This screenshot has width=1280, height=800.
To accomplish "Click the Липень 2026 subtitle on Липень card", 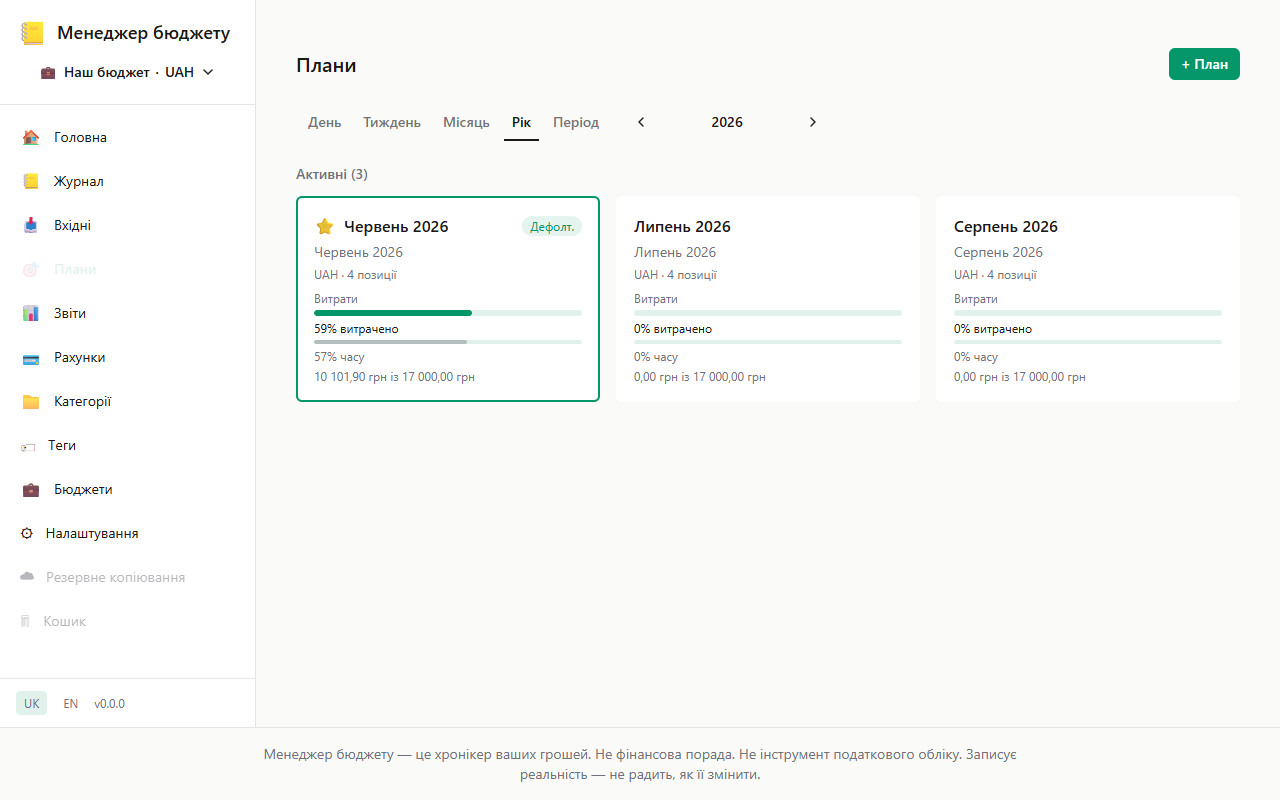I will tap(675, 252).
